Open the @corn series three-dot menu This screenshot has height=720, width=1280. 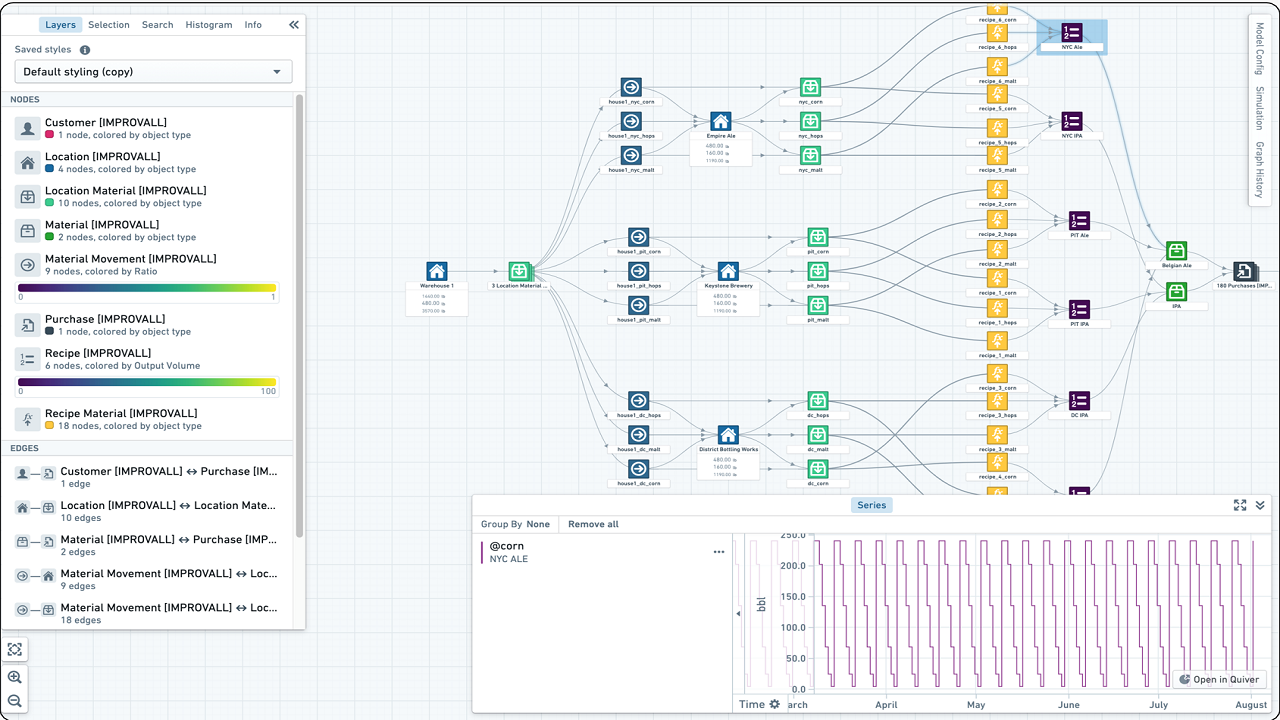click(719, 552)
